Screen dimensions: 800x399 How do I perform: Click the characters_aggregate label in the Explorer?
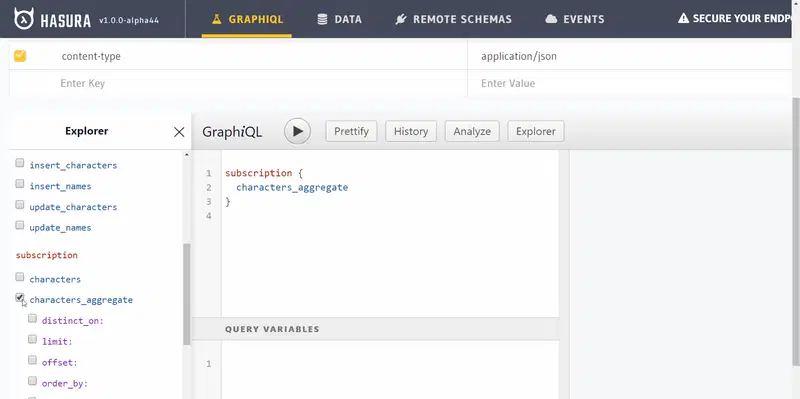[x=81, y=300]
